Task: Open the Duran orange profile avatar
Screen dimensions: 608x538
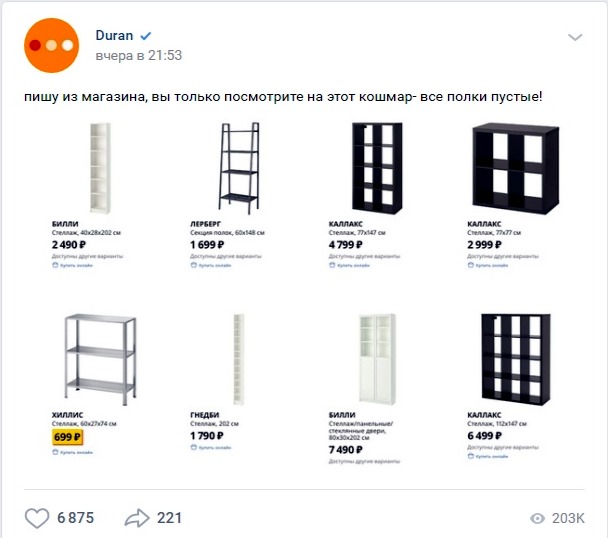Action: click(51, 45)
